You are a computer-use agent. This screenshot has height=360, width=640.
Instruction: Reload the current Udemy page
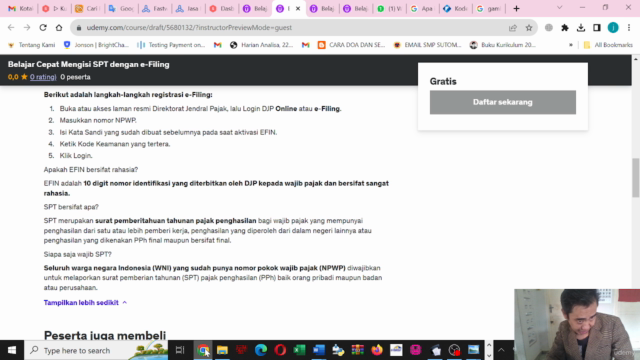43,28
